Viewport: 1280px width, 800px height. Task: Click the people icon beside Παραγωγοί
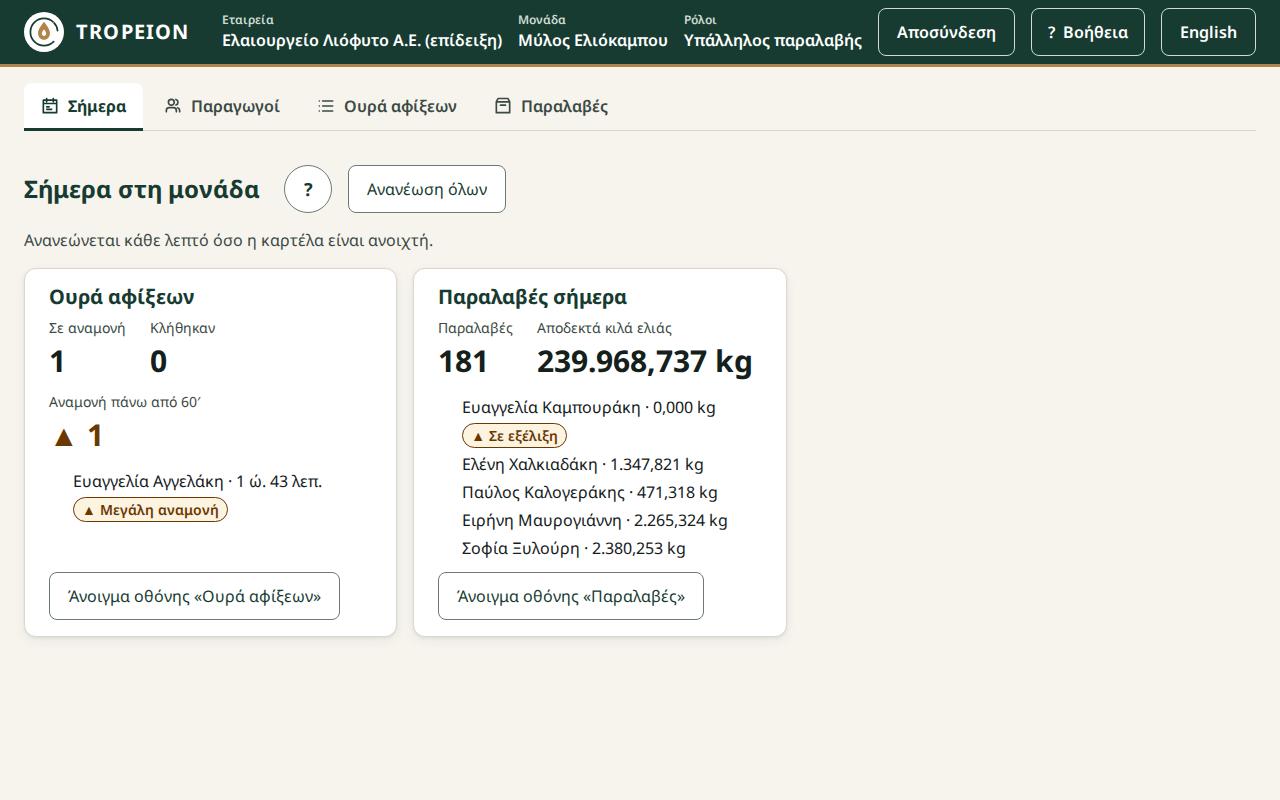(173, 106)
